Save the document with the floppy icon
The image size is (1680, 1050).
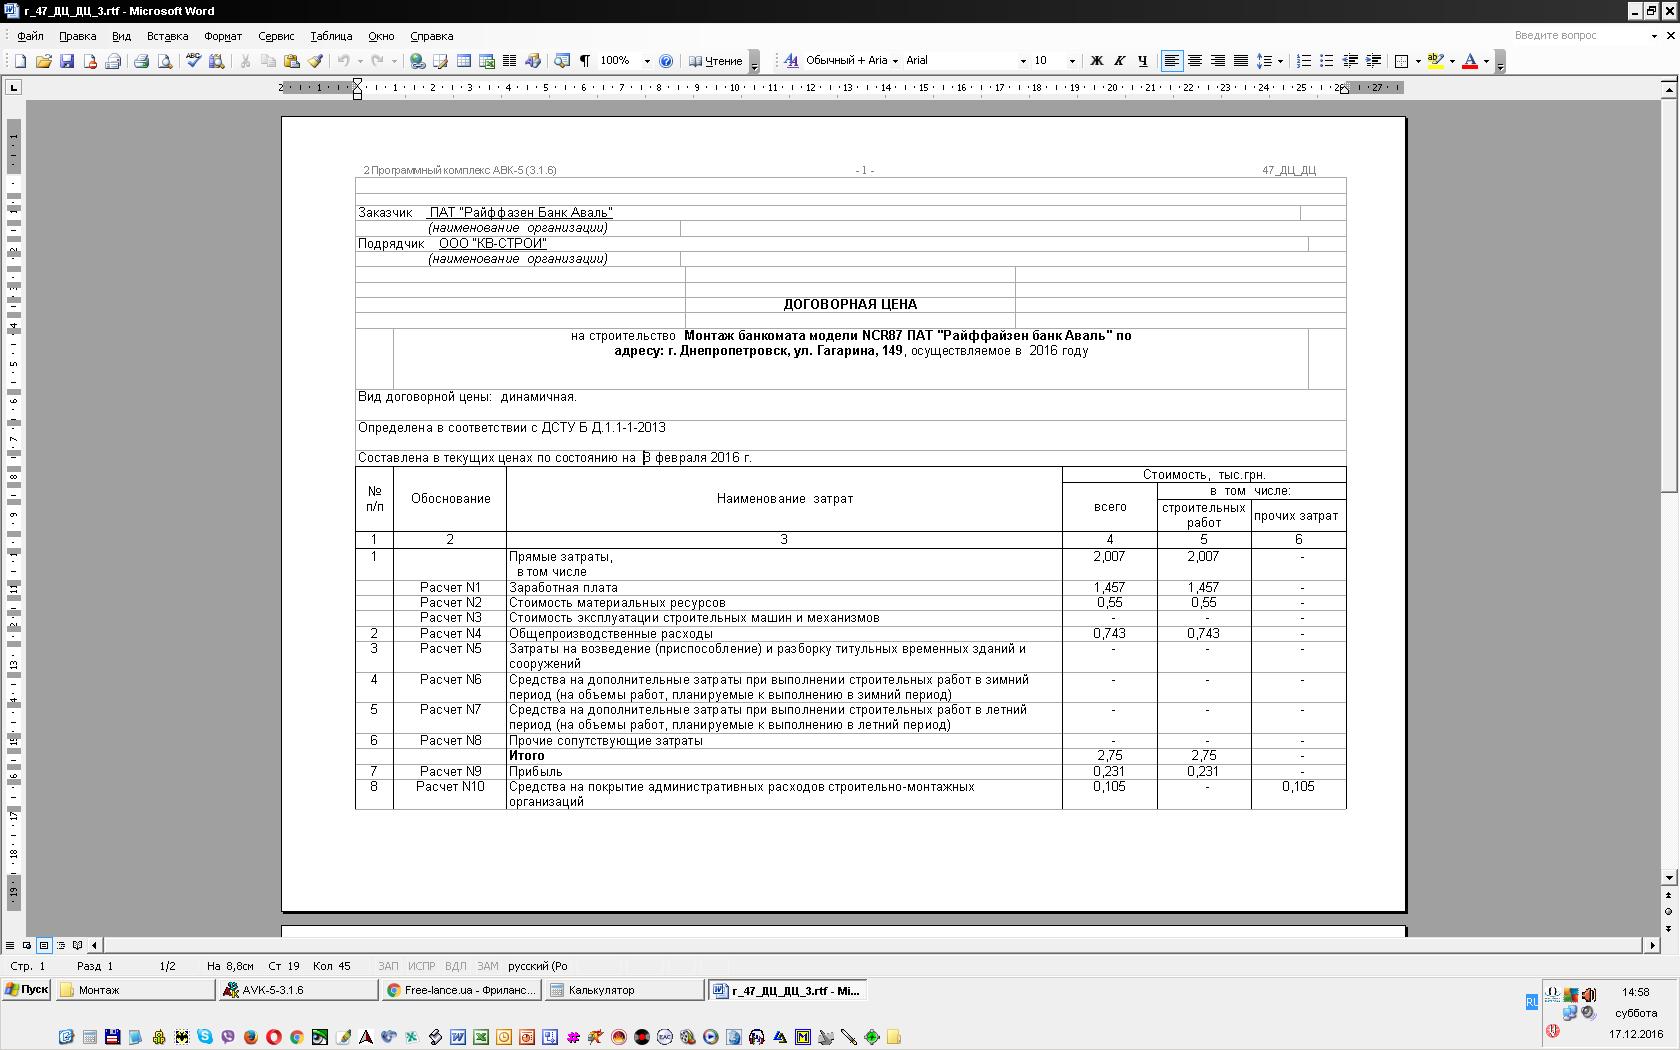[x=67, y=61]
